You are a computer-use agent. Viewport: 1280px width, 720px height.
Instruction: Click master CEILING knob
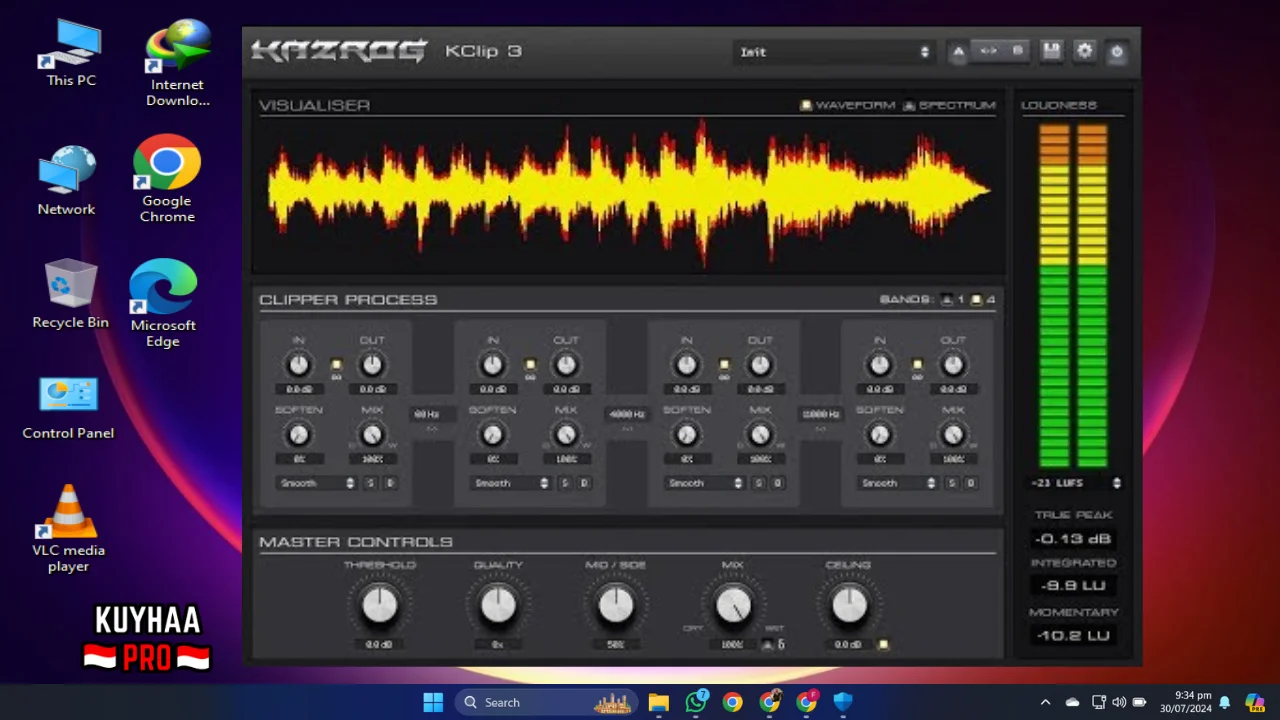coord(849,605)
